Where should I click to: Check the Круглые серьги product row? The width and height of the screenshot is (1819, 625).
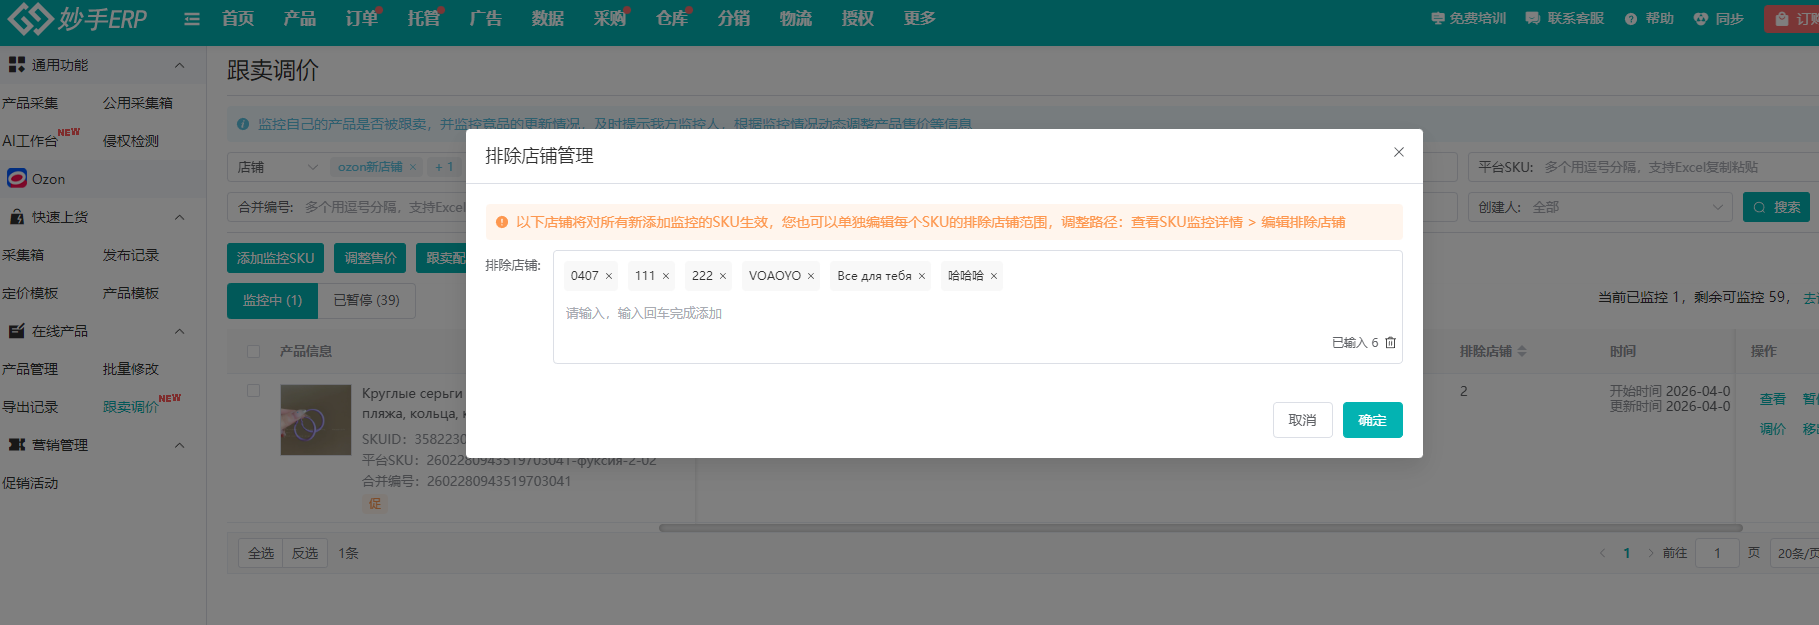point(253,391)
